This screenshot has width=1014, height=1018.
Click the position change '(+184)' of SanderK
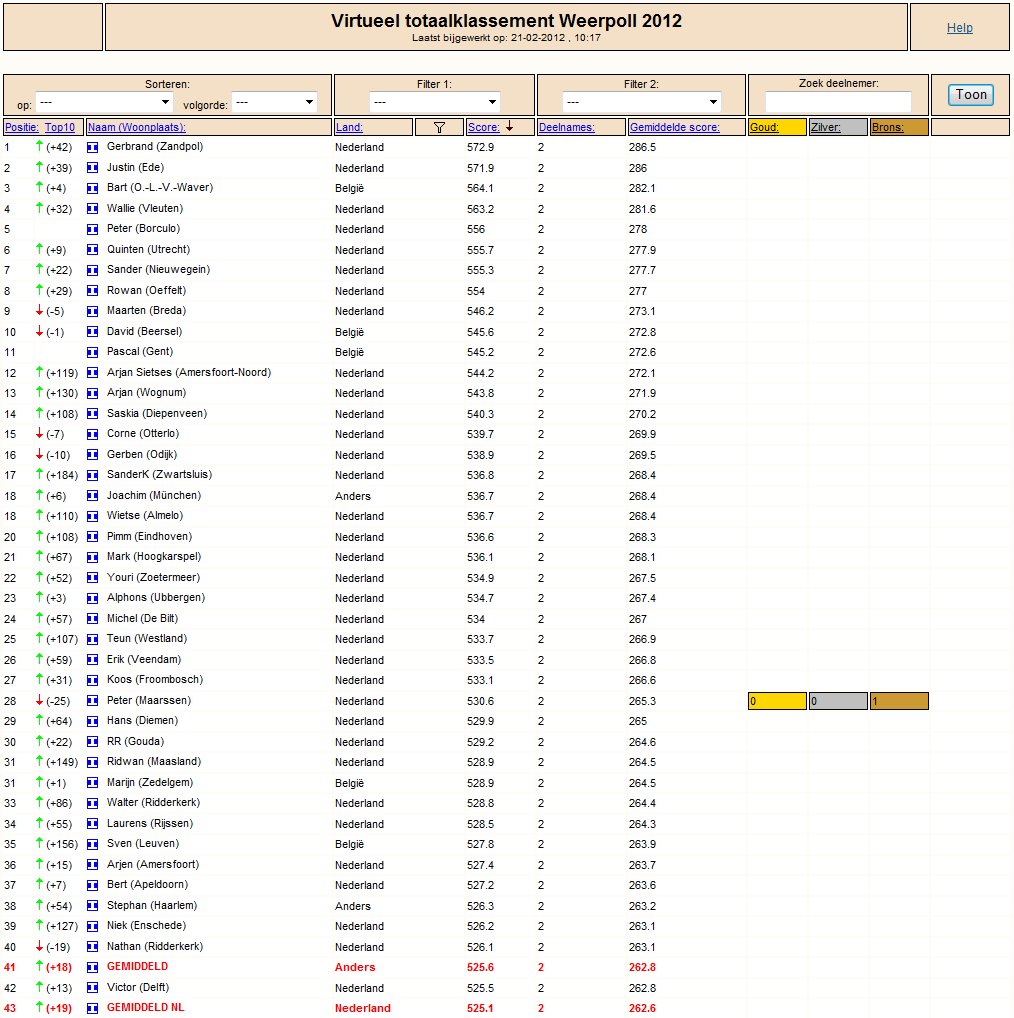[62, 475]
